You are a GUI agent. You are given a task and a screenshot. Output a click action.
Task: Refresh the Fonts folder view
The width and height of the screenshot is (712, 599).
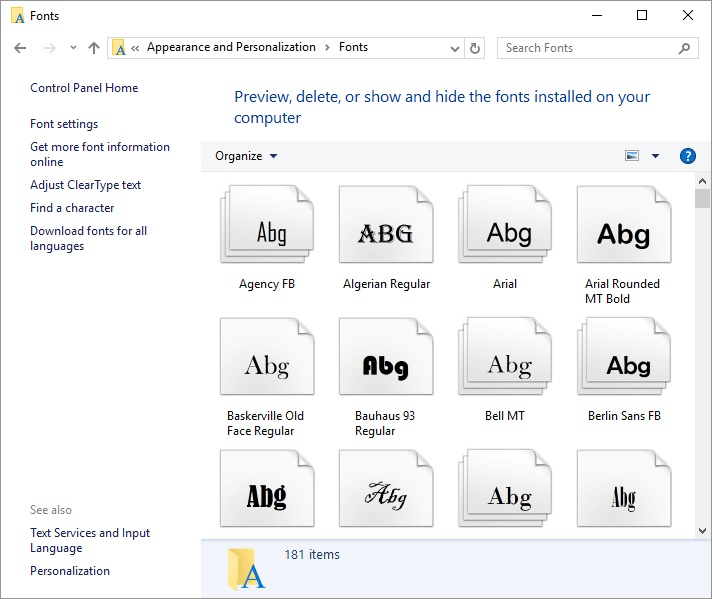475,48
